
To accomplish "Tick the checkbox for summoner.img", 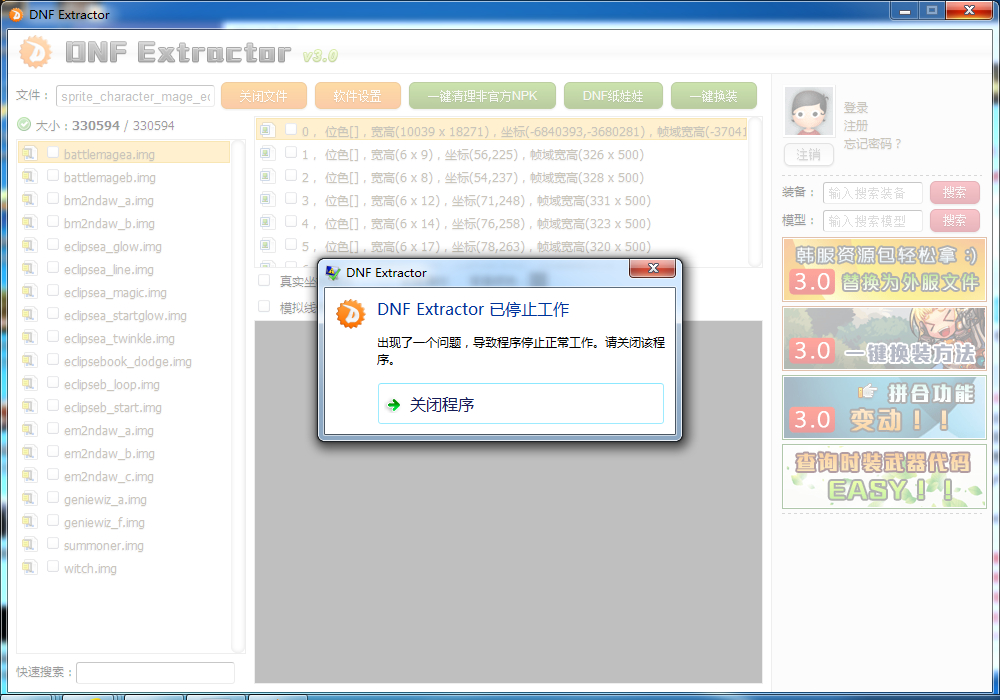I will 53,543.
